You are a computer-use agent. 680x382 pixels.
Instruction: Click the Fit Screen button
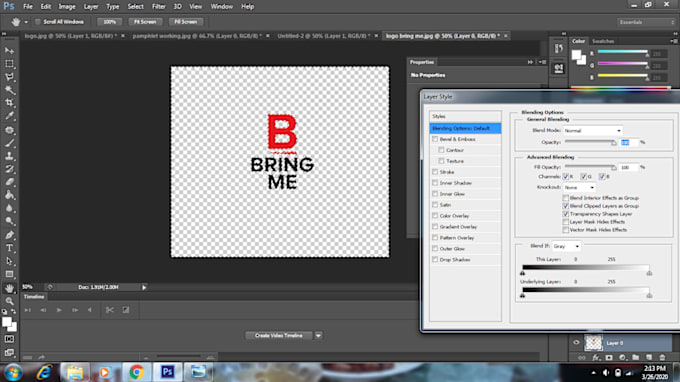145,22
